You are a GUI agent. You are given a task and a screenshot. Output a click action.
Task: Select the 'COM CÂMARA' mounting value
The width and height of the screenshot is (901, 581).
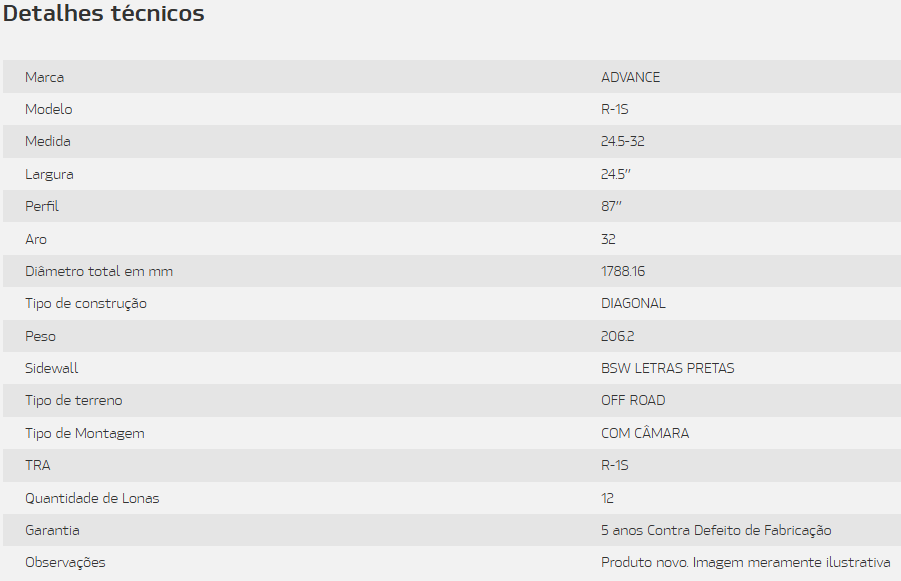point(645,433)
